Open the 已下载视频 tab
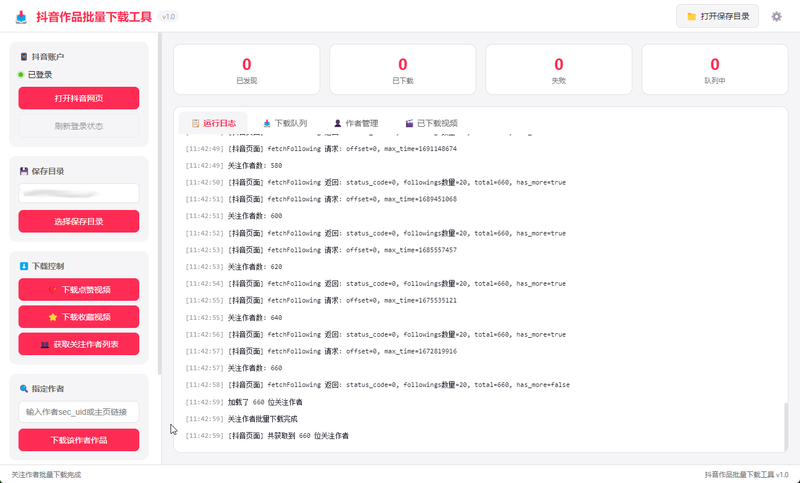Viewport: 800px width, 483px height. (x=432, y=123)
